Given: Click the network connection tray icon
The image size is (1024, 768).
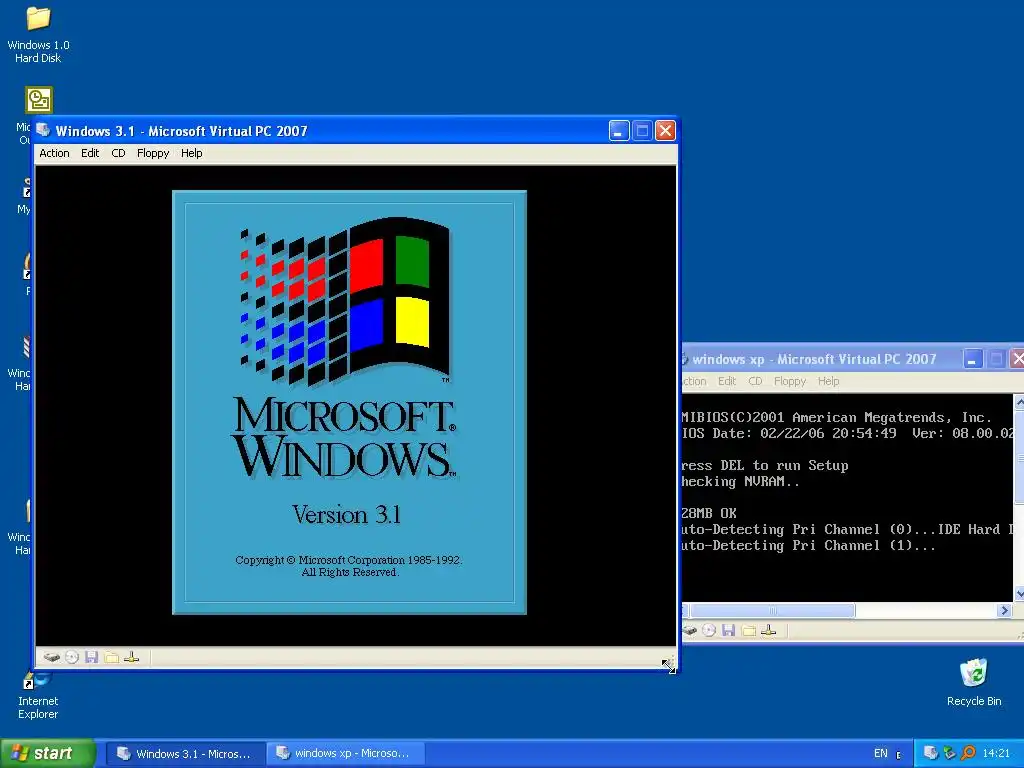Looking at the screenshot, I should click(x=950, y=753).
